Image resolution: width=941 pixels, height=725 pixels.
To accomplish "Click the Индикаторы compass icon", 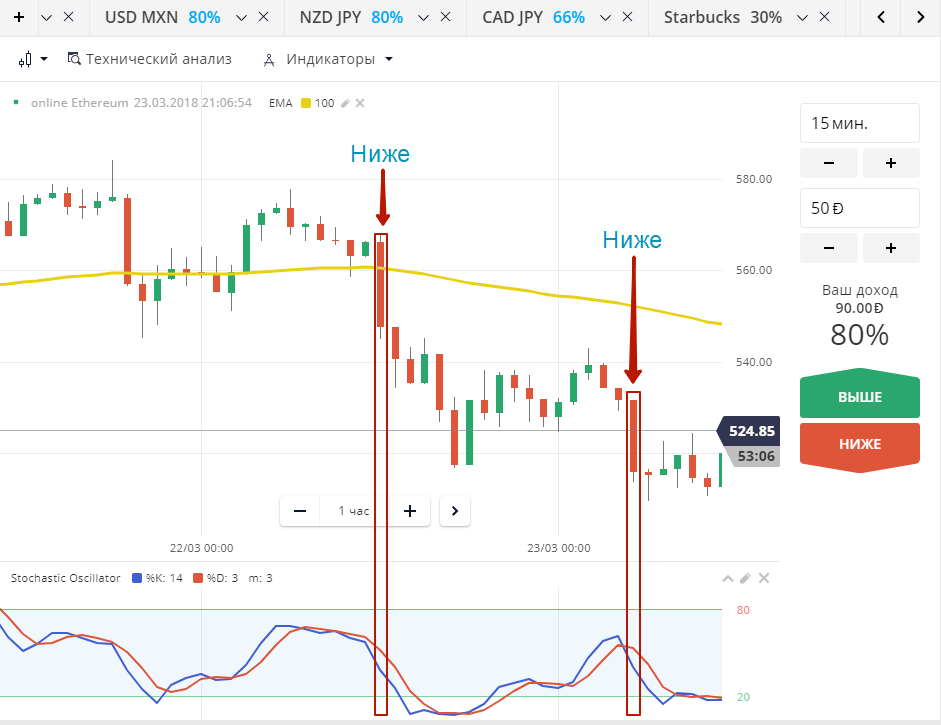I will tap(268, 59).
